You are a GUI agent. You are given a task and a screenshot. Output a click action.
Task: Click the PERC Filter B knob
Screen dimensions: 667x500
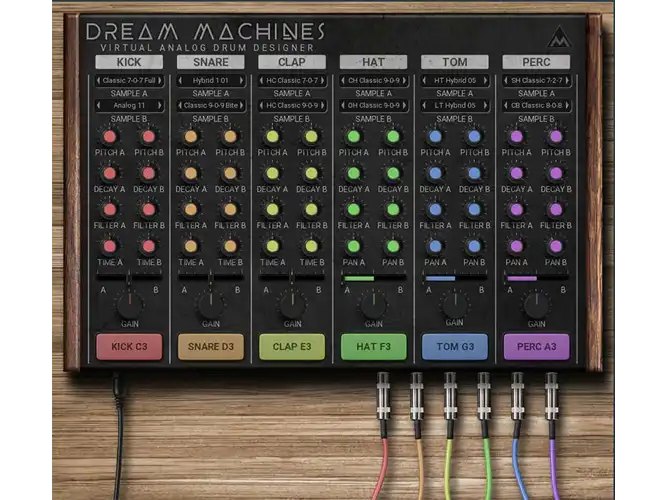(556, 209)
